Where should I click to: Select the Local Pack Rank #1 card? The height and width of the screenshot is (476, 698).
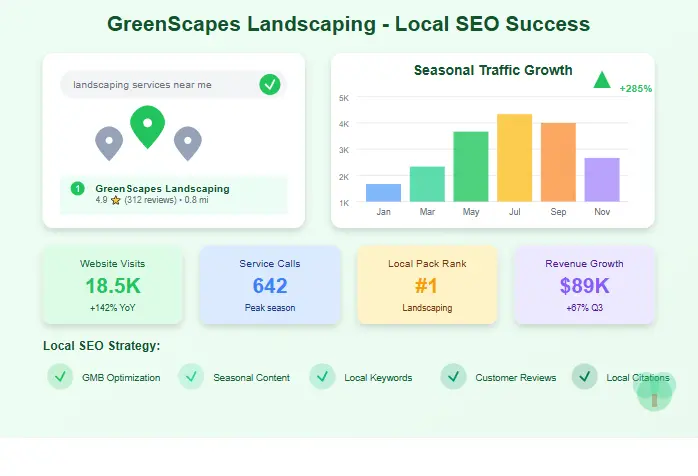tap(427, 285)
